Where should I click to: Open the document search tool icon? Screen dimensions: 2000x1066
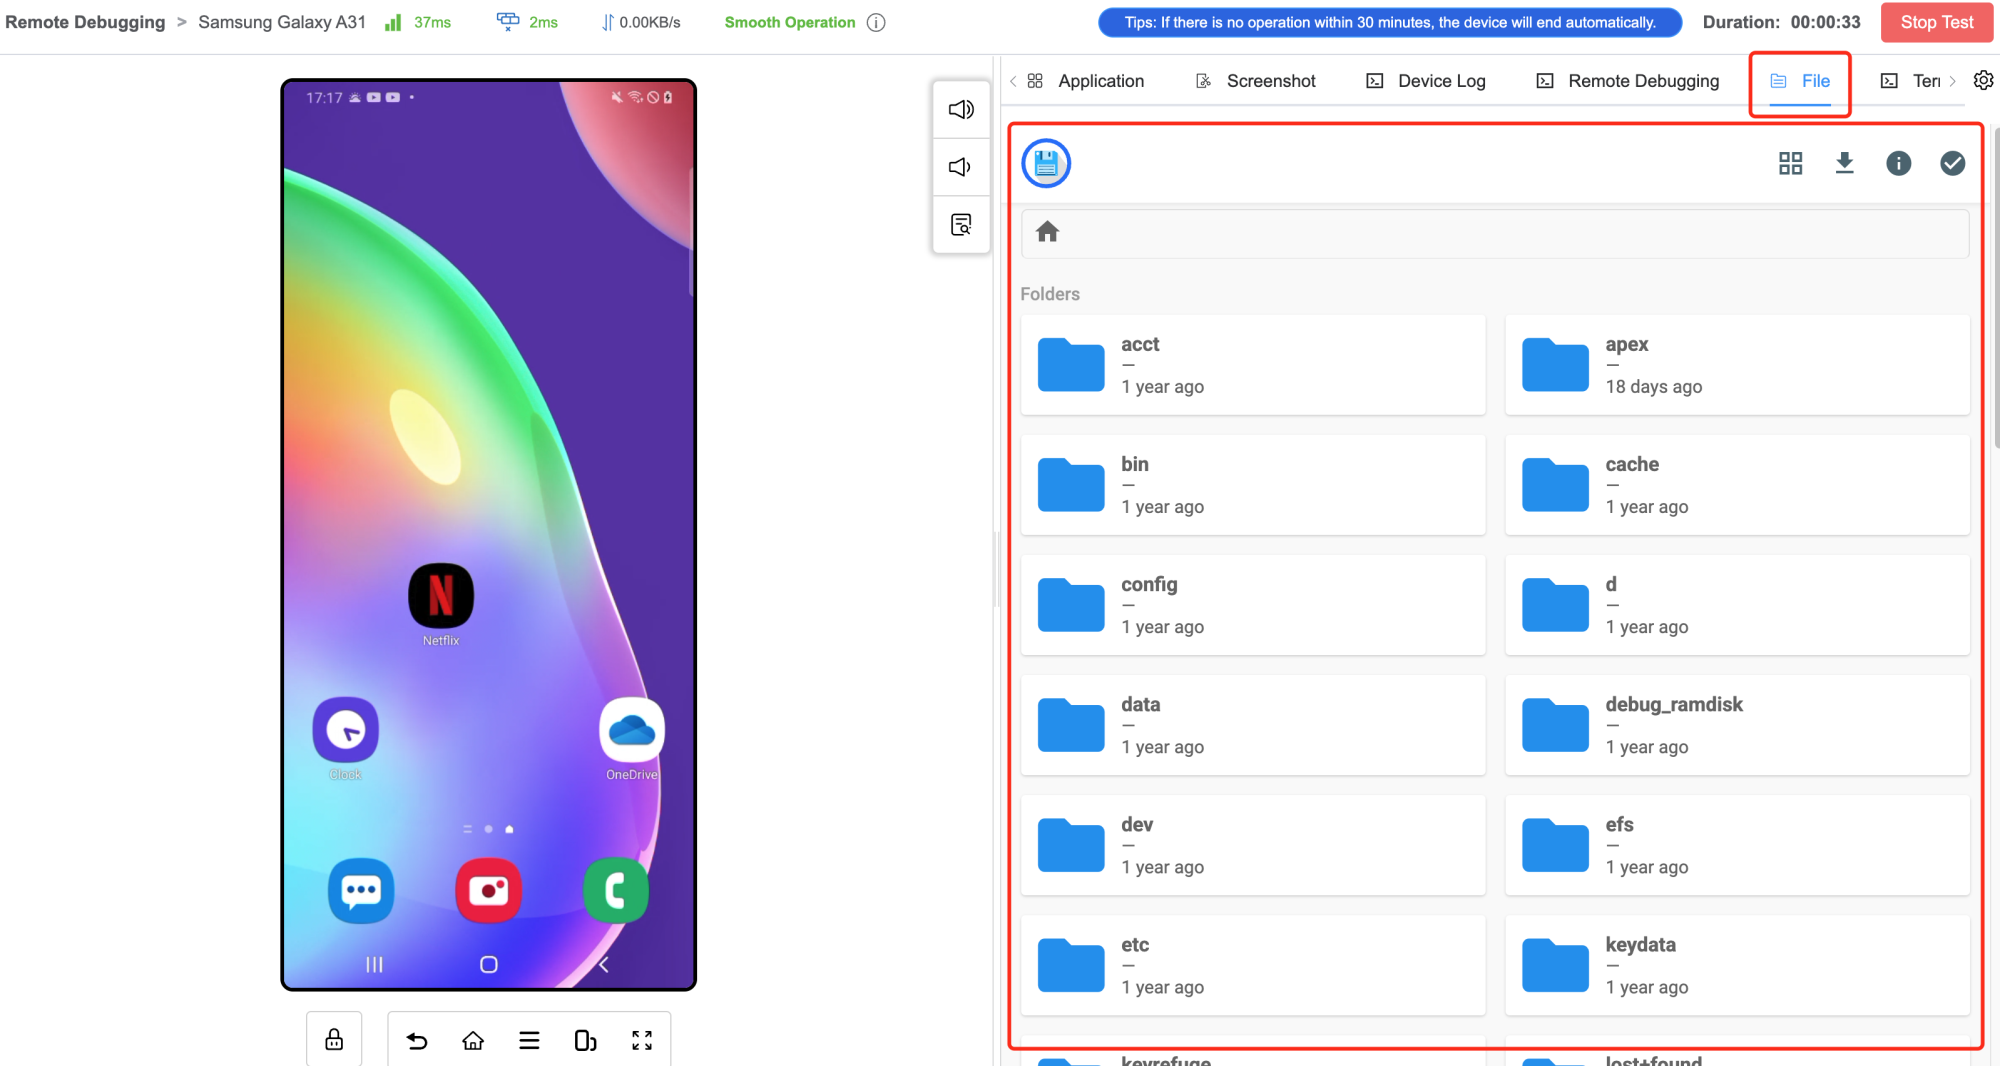[x=961, y=225]
